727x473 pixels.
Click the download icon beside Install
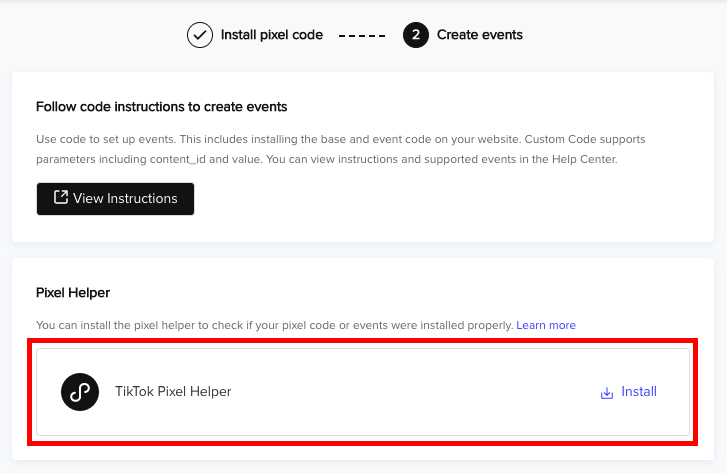pos(607,393)
